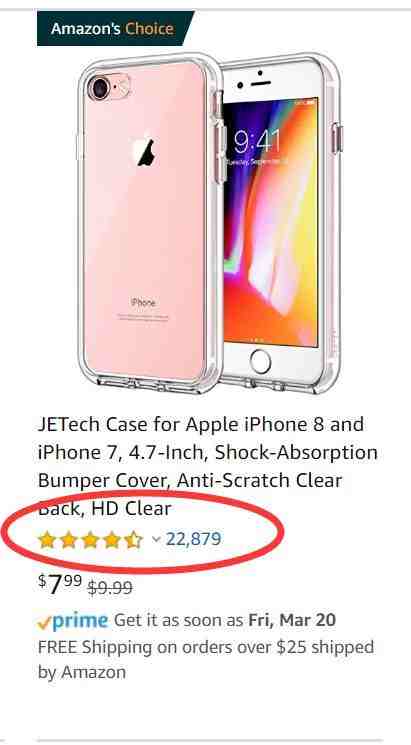The width and height of the screenshot is (411, 745).
Task: Click the rear camera lens on phone image
Action: click(x=100, y=88)
